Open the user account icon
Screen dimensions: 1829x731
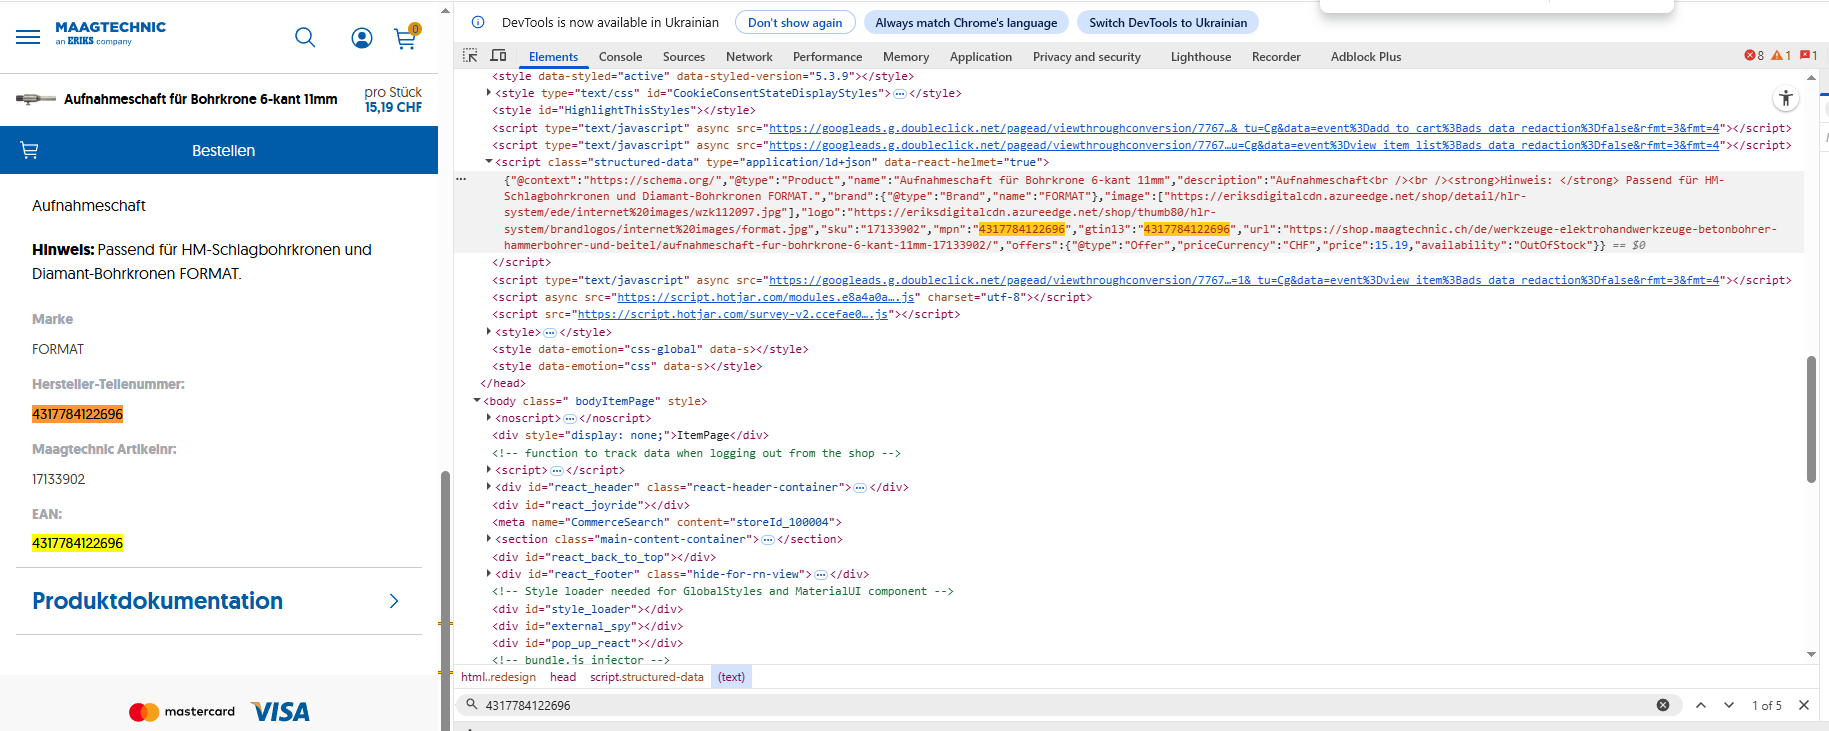(x=362, y=38)
